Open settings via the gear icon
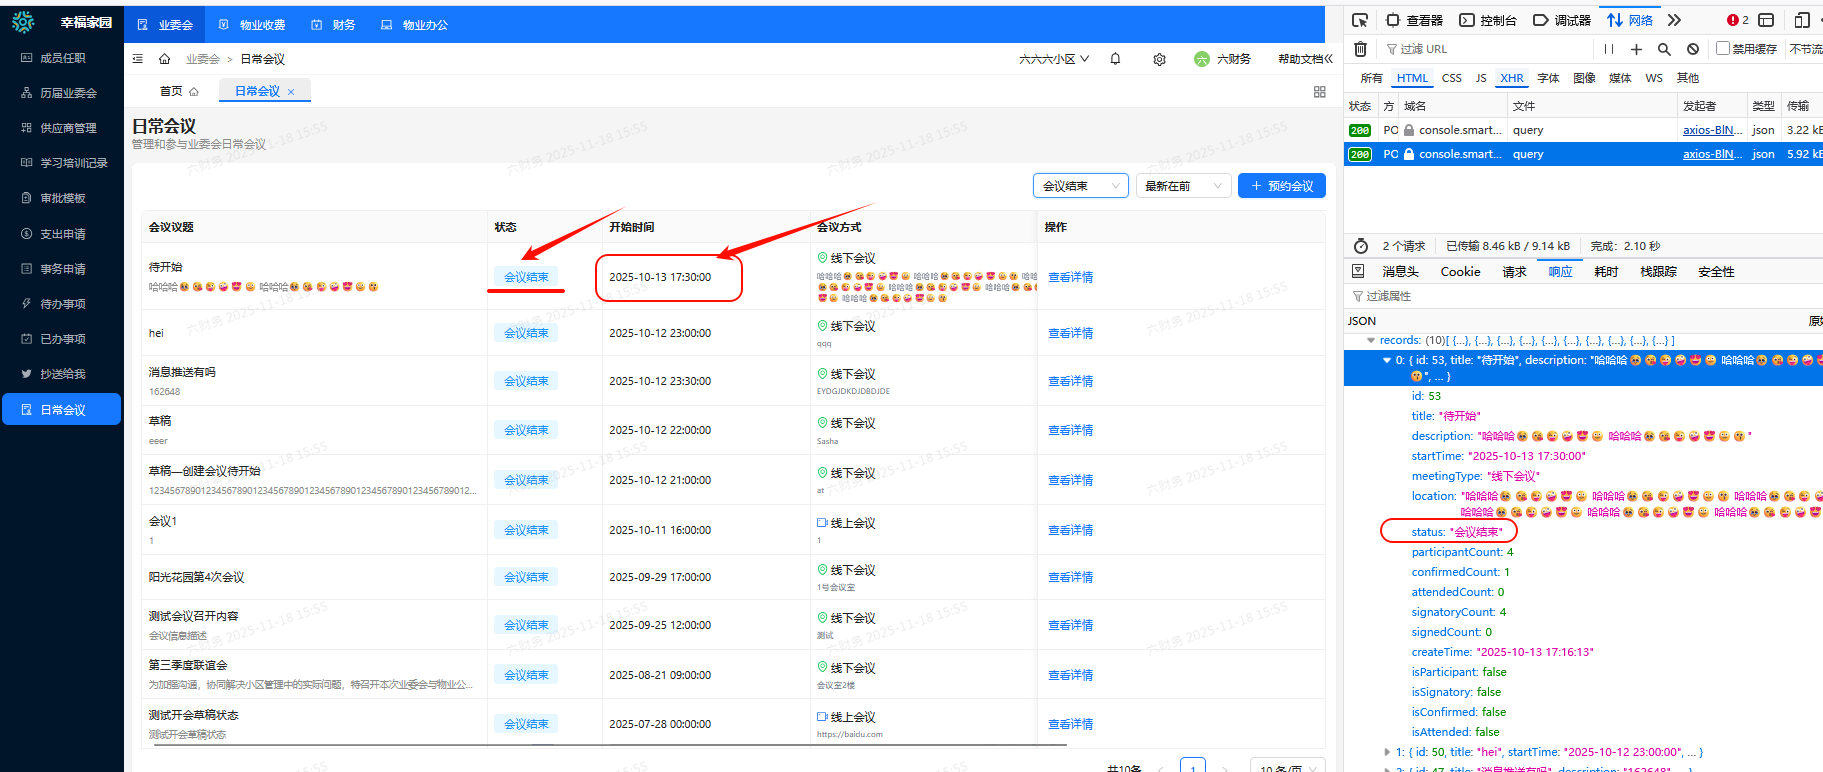1823x772 pixels. (1159, 59)
